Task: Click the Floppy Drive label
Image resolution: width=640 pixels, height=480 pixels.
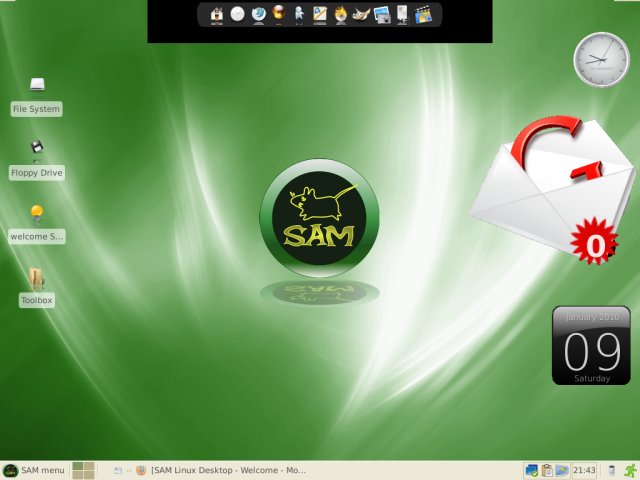Action: (x=37, y=173)
